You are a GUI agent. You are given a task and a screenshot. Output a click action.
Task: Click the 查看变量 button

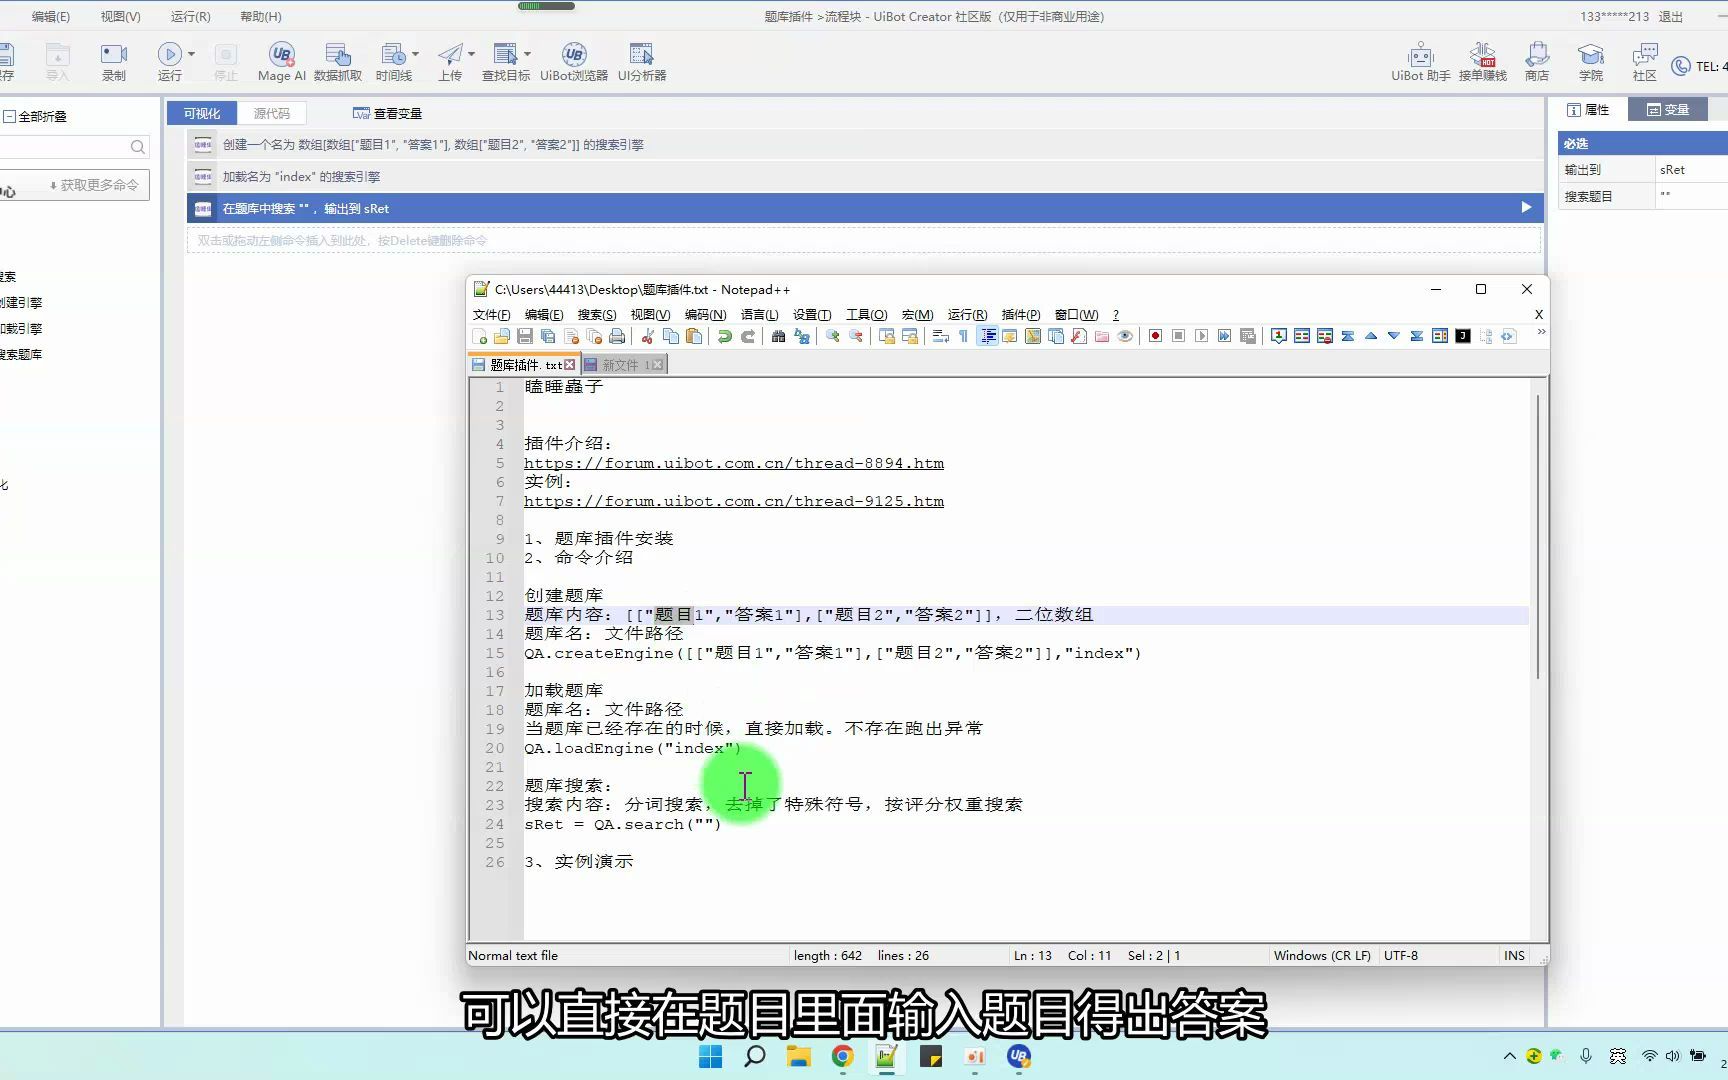[387, 113]
